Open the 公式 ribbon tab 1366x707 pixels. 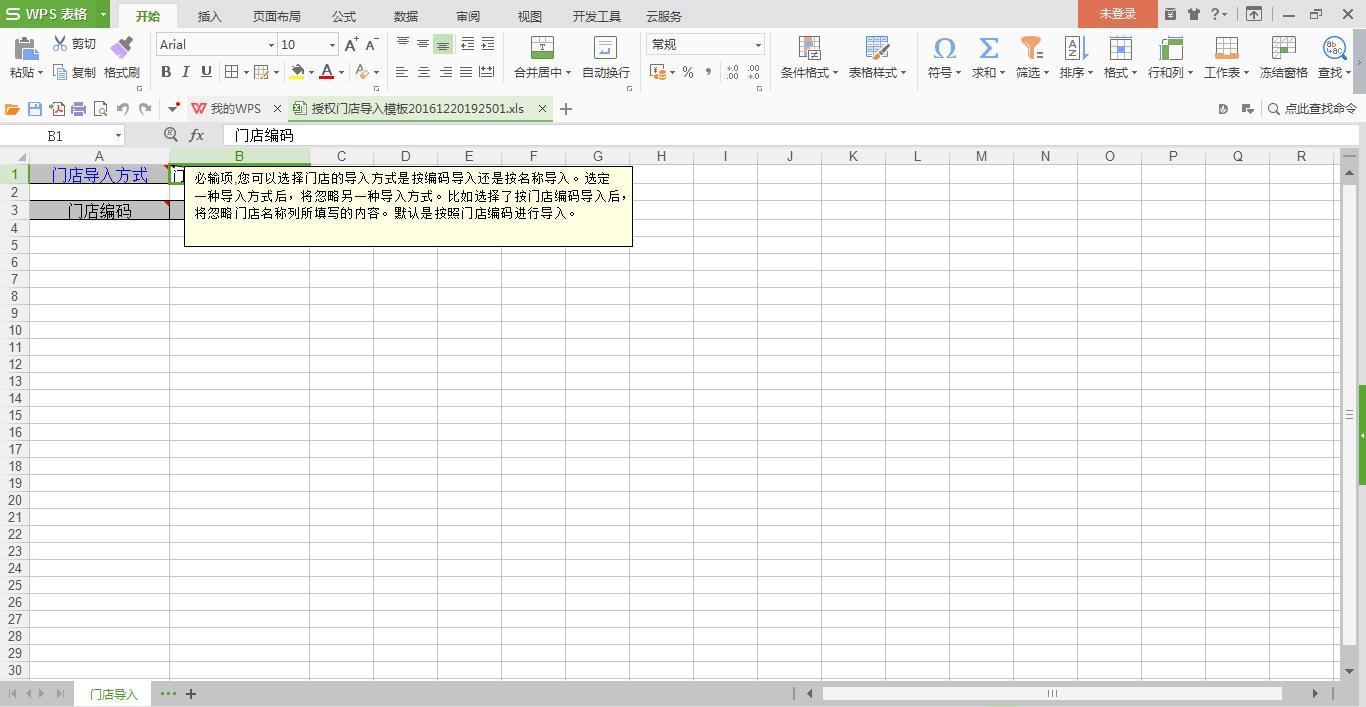click(343, 16)
